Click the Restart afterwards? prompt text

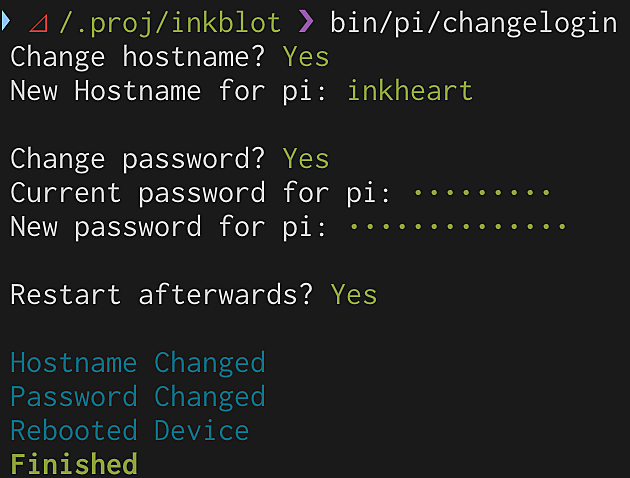[x=162, y=294]
